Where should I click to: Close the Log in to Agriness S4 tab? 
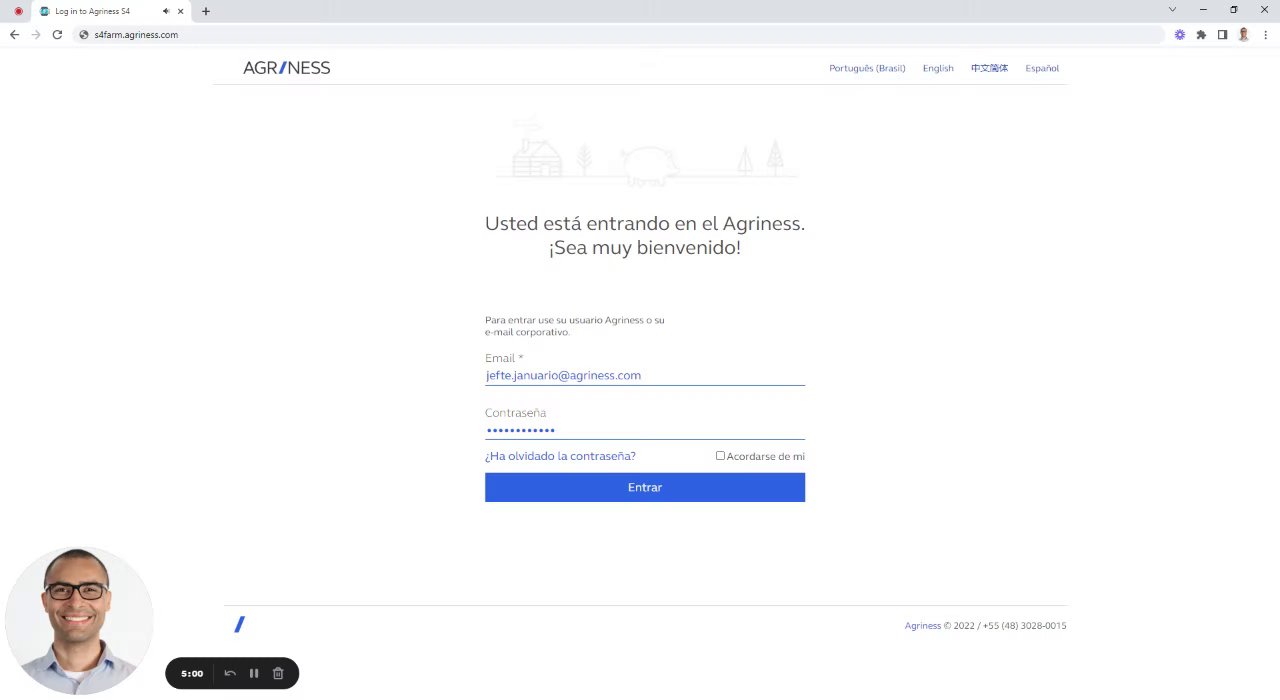tap(181, 11)
